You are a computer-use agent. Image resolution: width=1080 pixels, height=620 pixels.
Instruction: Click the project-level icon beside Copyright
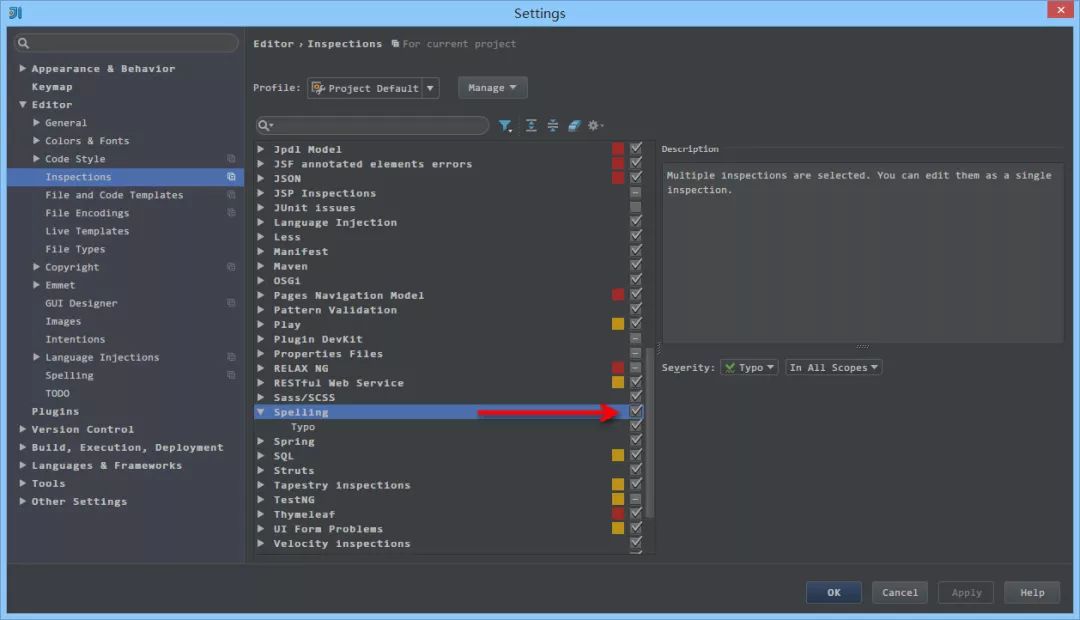(x=231, y=267)
